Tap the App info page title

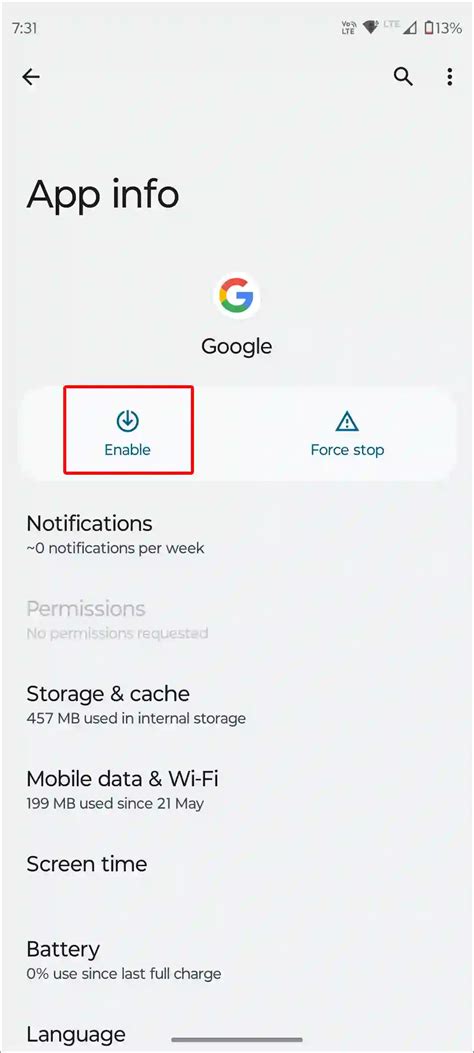(x=103, y=194)
